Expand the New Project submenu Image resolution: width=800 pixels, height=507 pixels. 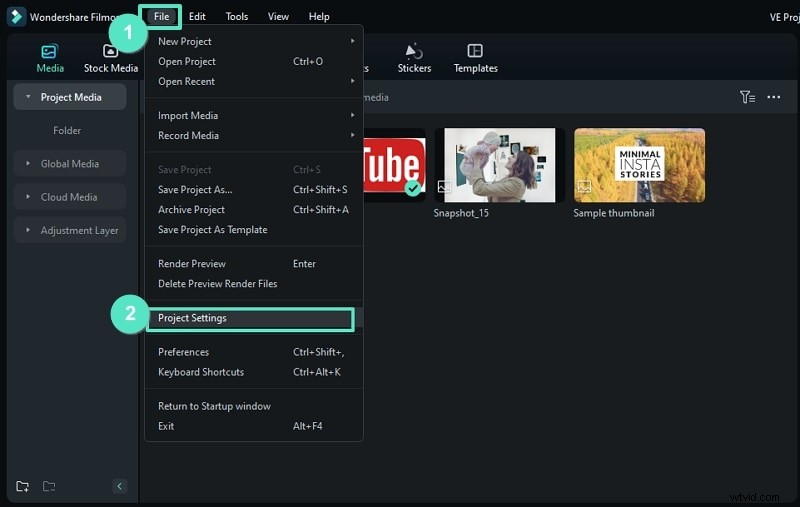click(352, 41)
